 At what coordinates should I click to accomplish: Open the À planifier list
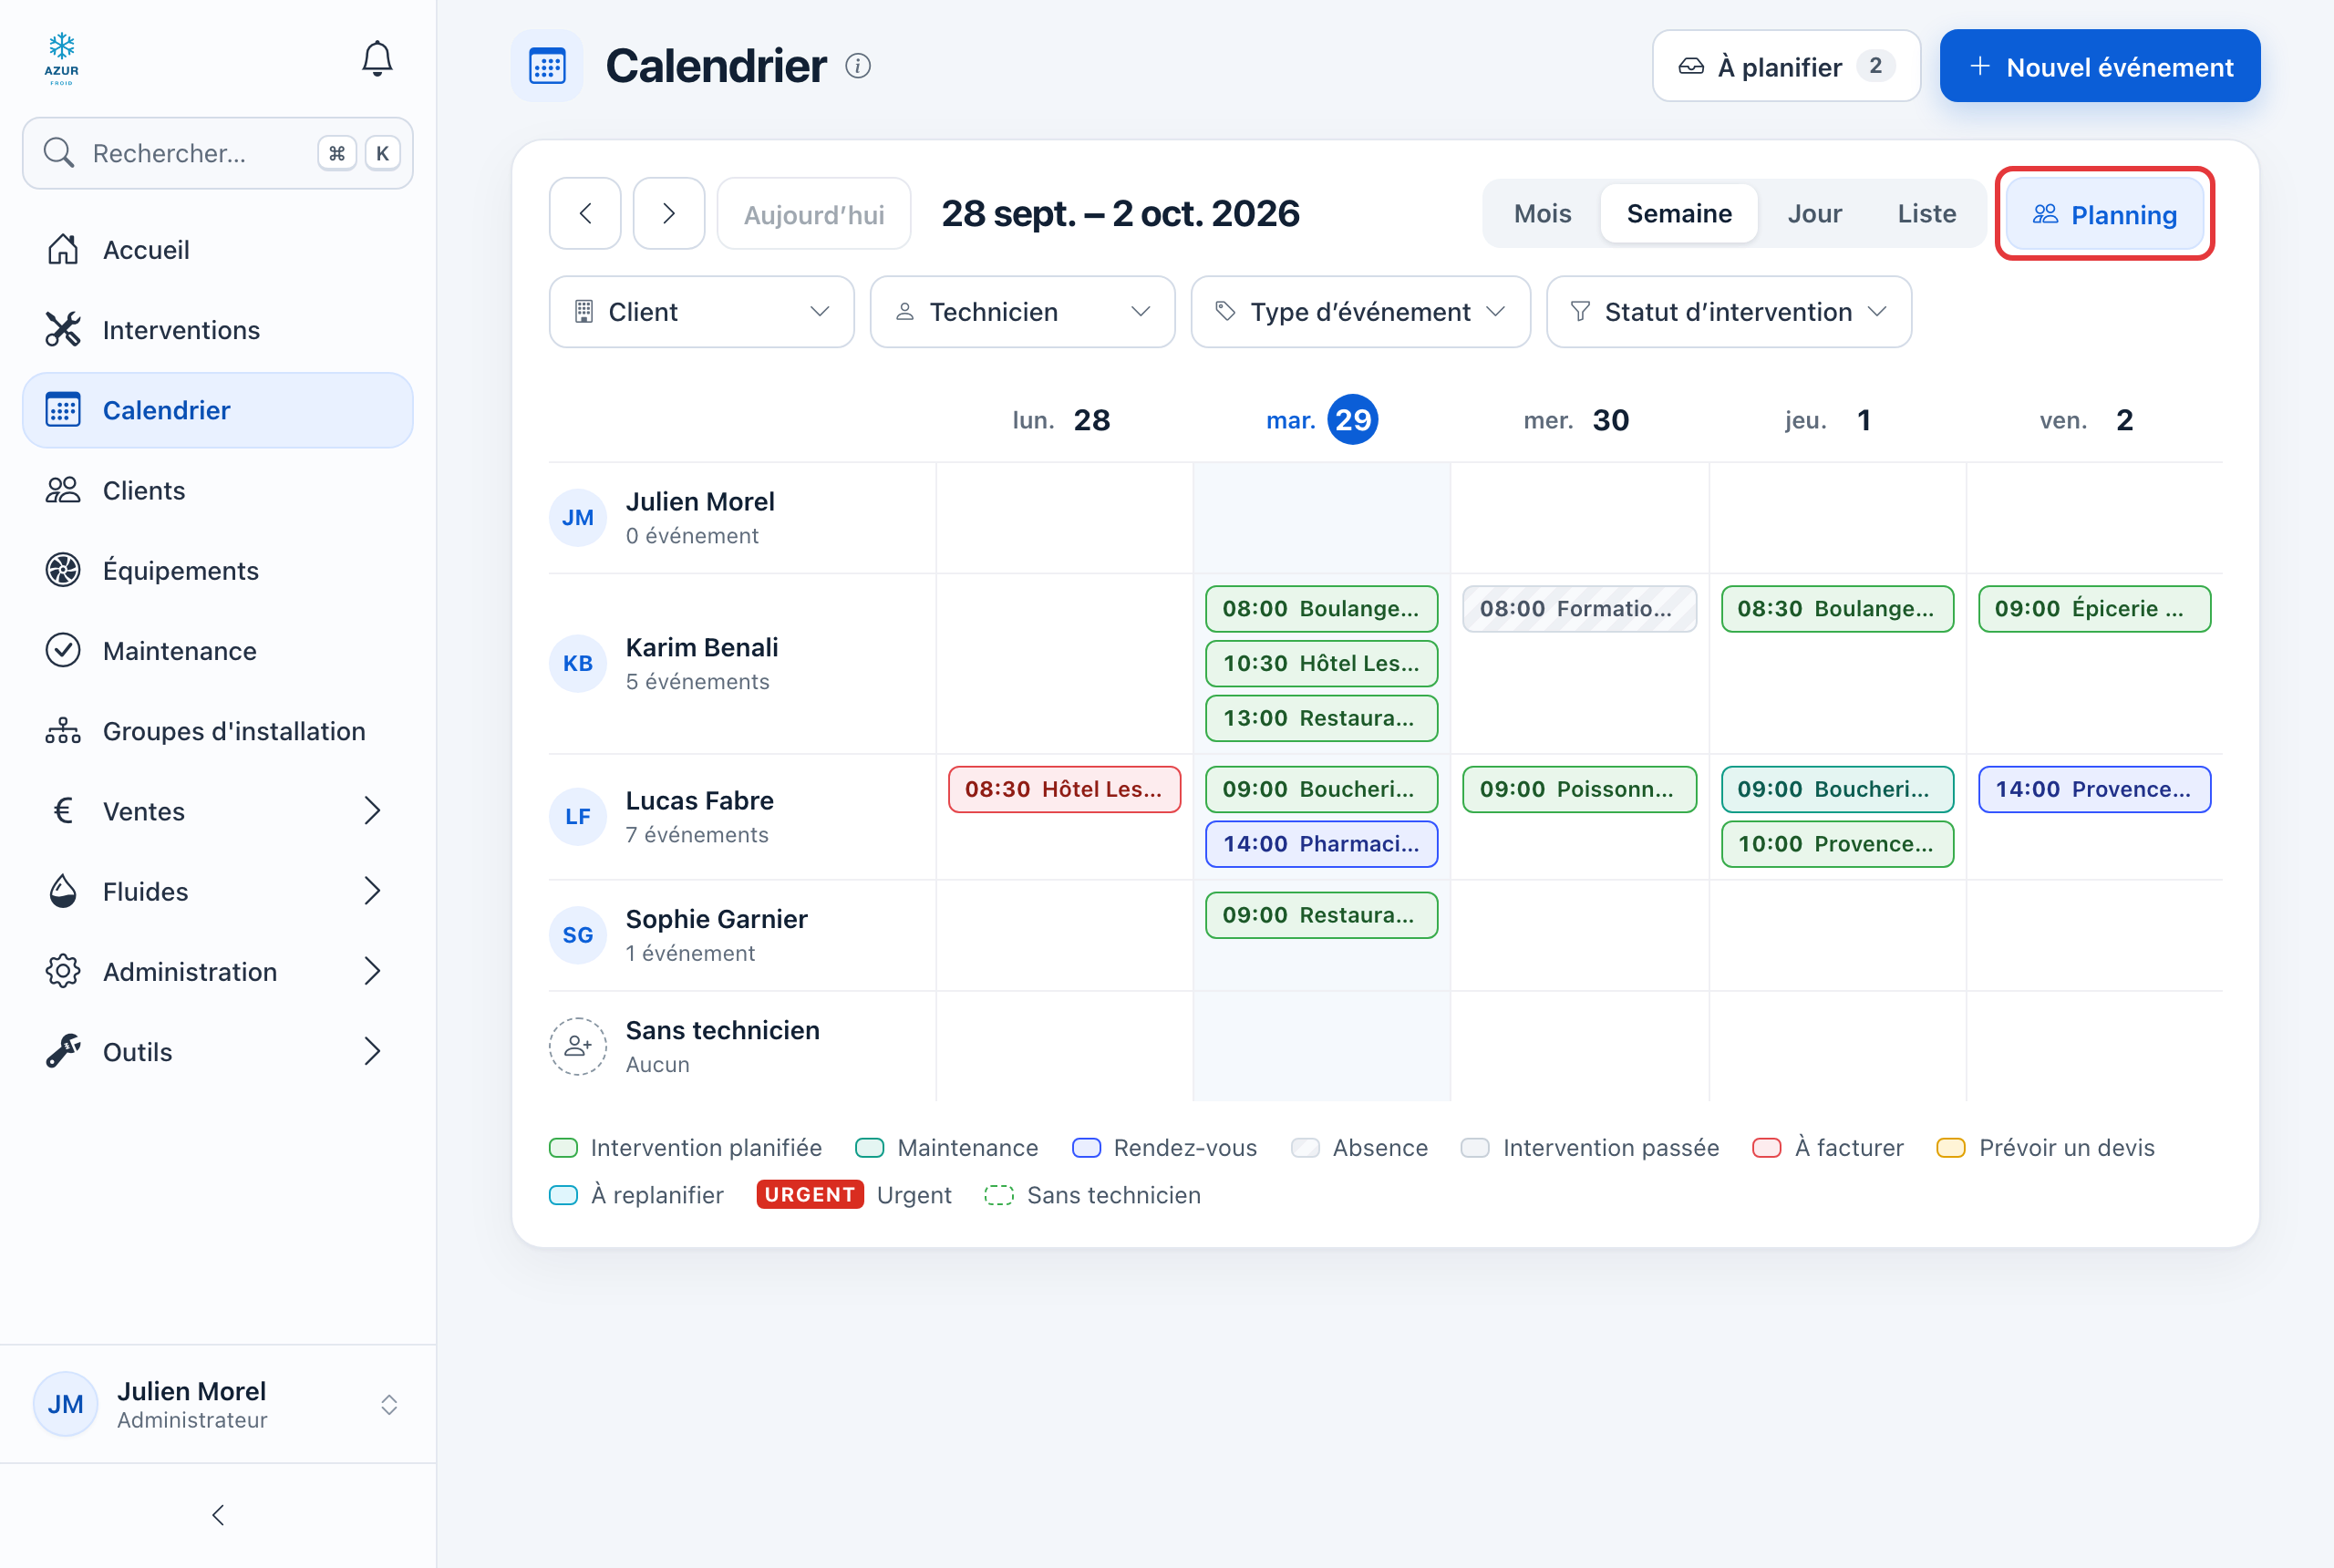pyautogui.click(x=1786, y=66)
